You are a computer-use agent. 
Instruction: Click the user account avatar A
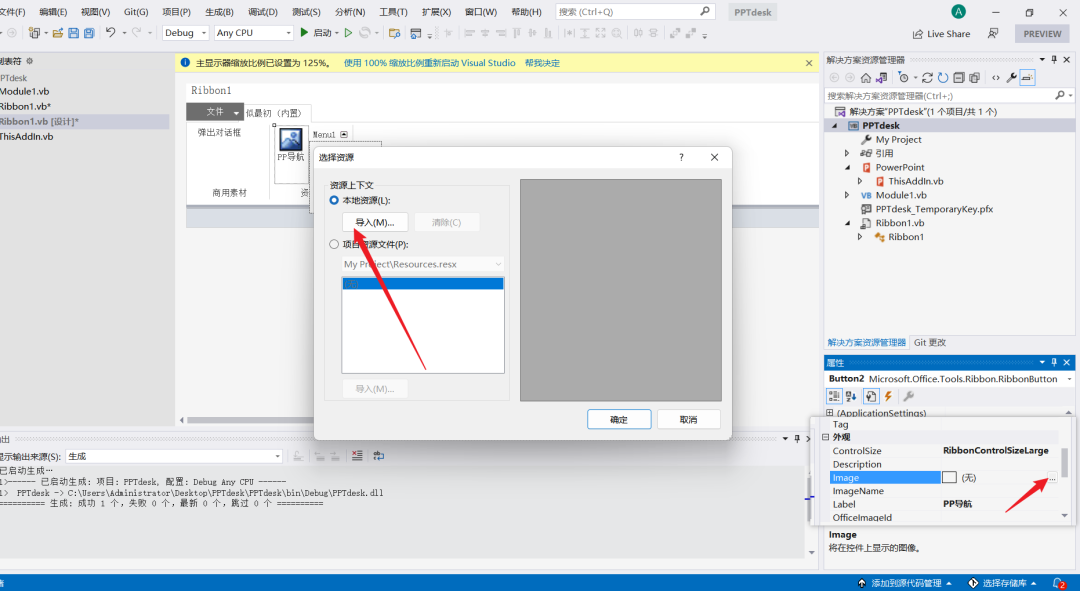pos(958,12)
